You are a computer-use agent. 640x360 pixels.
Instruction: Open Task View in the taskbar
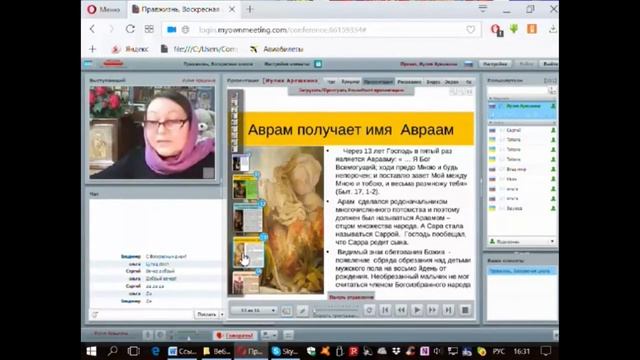pos(133,351)
